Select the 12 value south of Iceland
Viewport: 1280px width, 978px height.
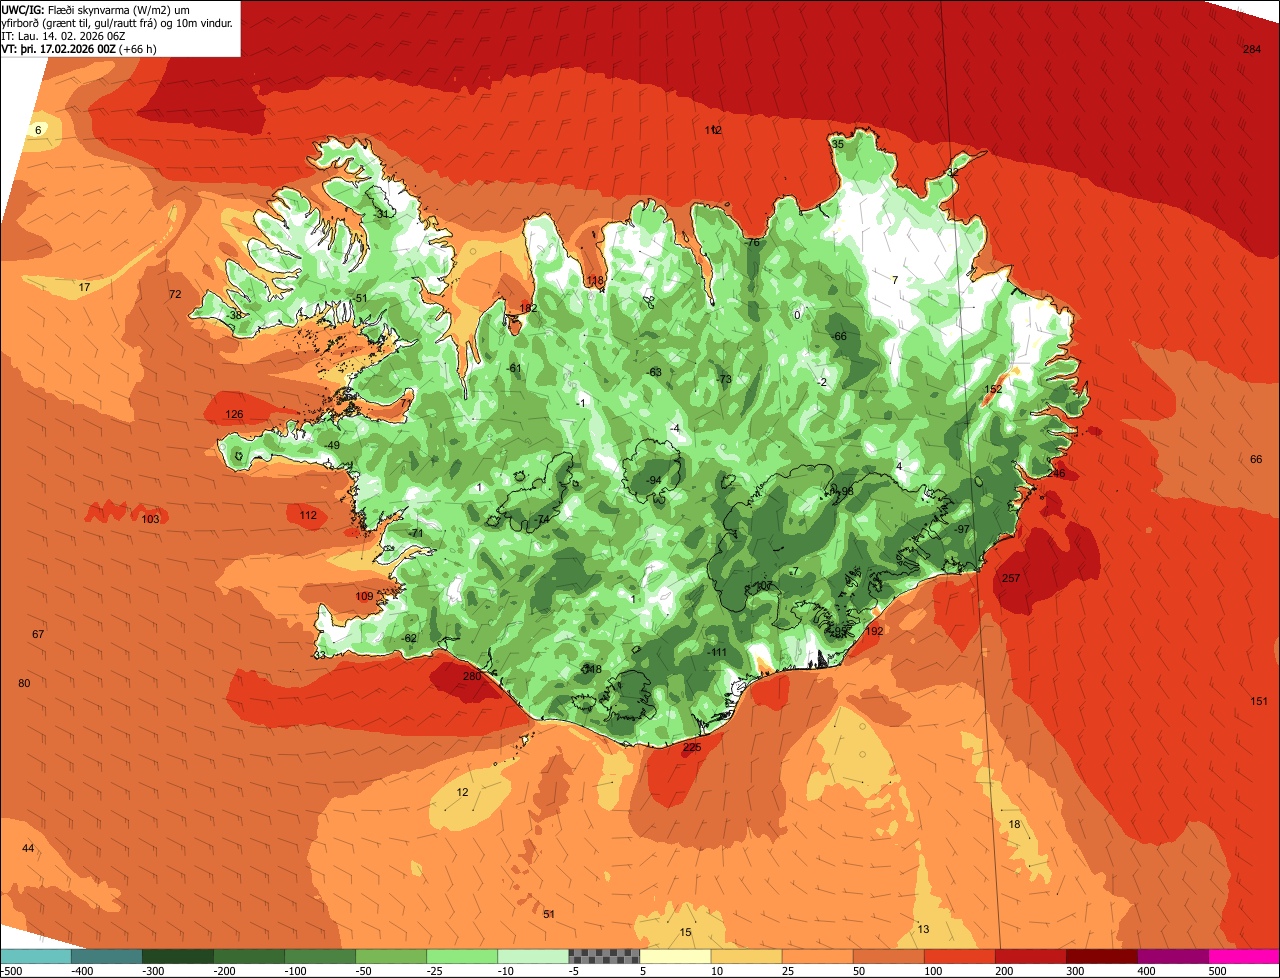pos(462,792)
